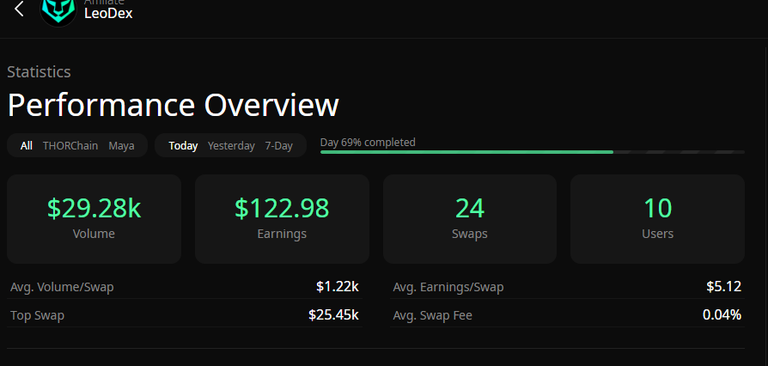Select the All chains filter
768x366 pixels.
pyautogui.click(x=26, y=146)
